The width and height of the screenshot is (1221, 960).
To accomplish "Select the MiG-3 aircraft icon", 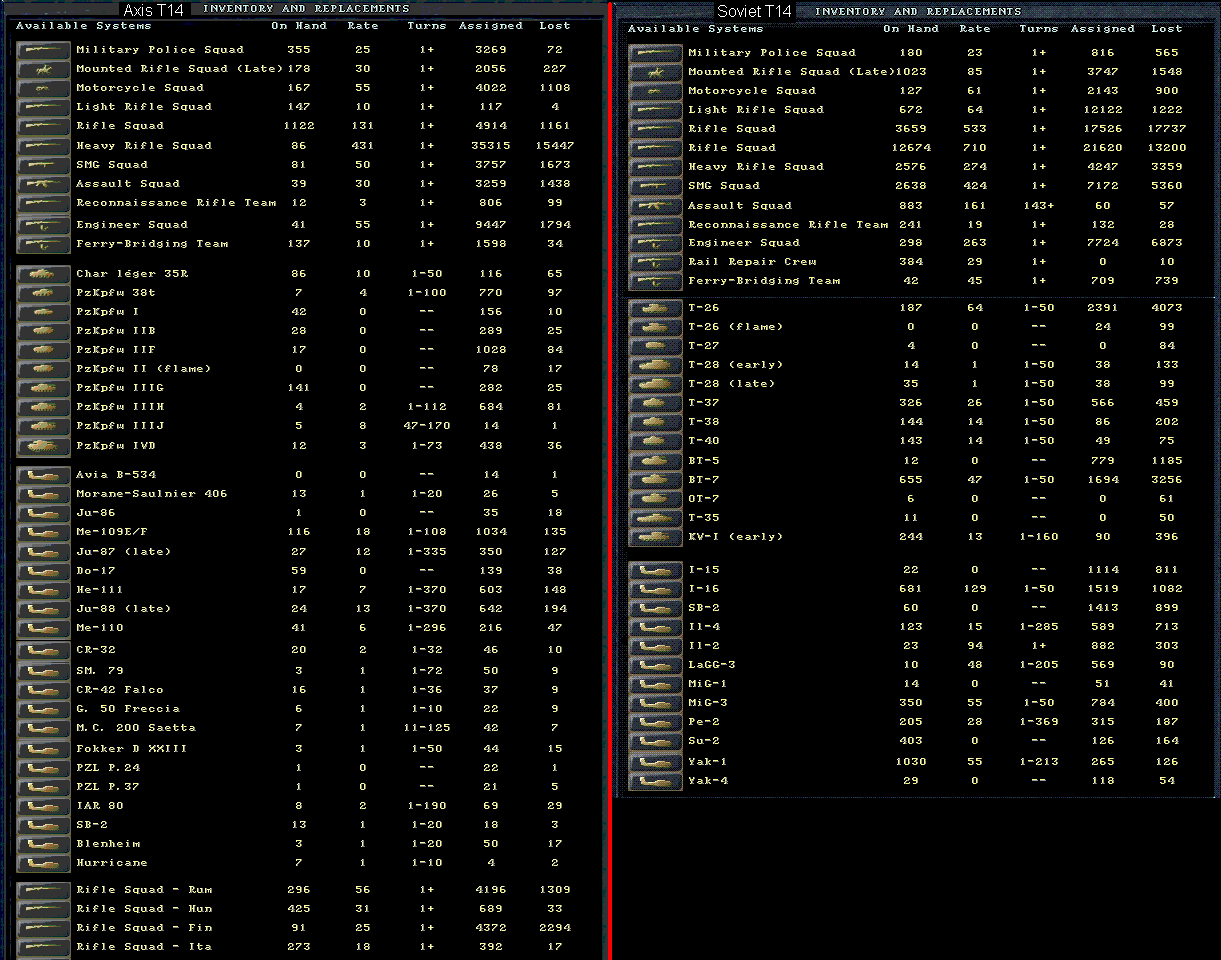I will [x=656, y=703].
